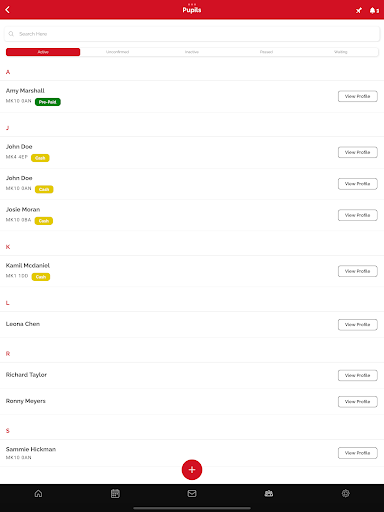The width and height of the screenshot is (384, 512).
Task: Open the messages envelope icon
Action: tap(192, 493)
